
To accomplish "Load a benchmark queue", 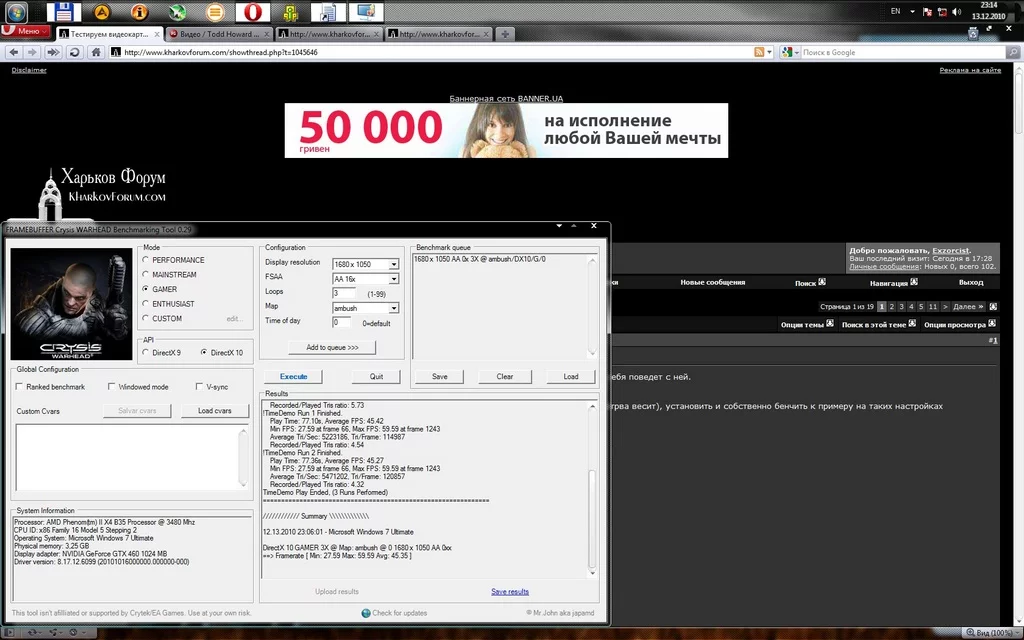I will click(x=571, y=376).
